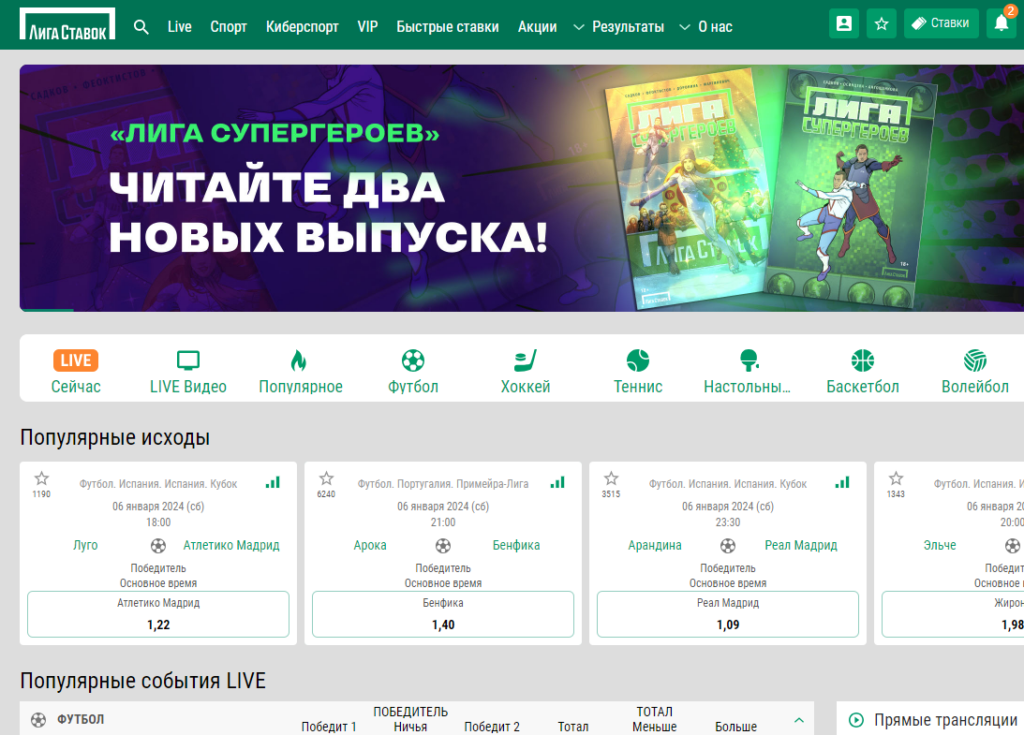Collapse the Футбол LIVE section

point(799,720)
